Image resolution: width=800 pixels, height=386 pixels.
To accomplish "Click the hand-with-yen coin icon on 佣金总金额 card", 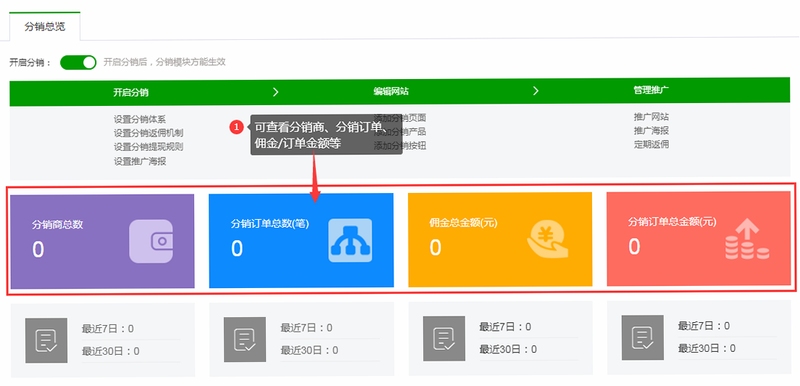I will (x=547, y=240).
